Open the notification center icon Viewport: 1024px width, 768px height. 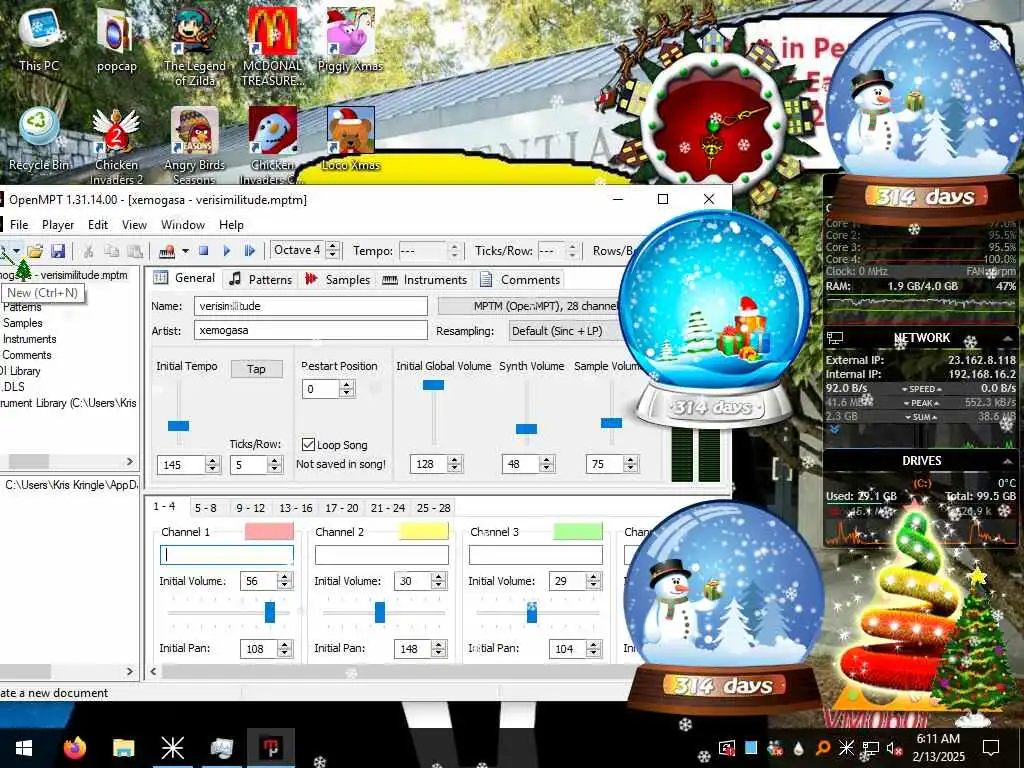click(x=991, y=748)
